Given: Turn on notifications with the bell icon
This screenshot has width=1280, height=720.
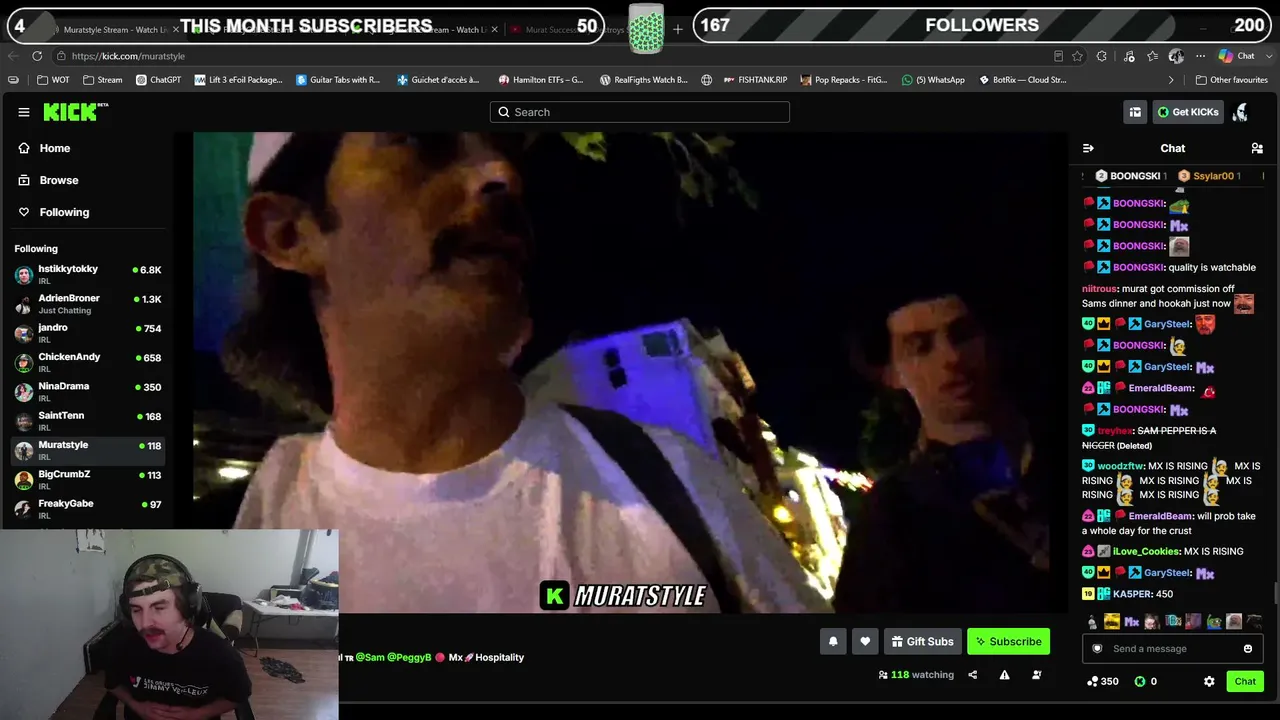Looking at the screenshot, I should pos(833,642).
